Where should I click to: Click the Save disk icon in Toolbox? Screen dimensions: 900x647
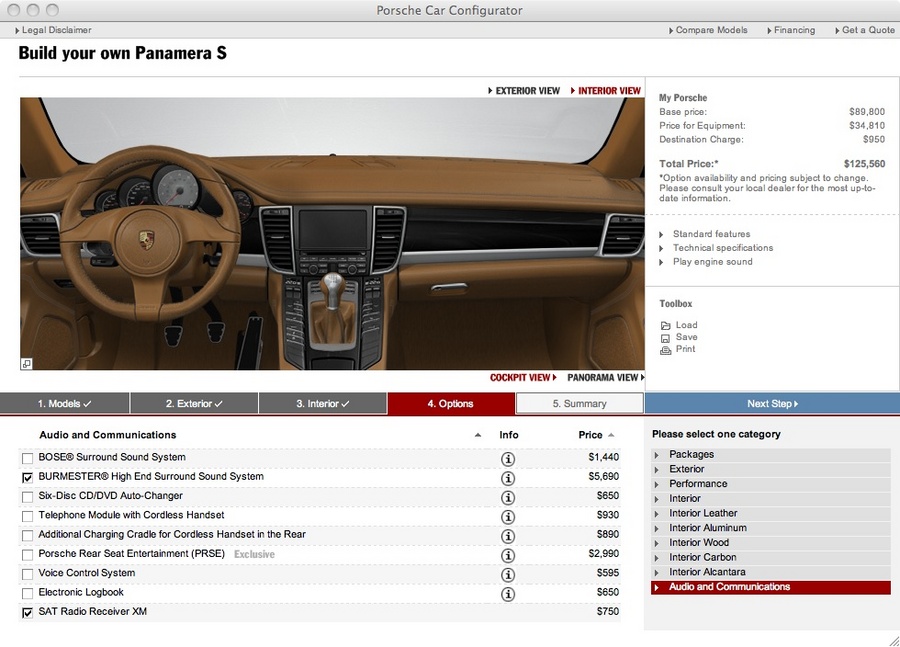pos(665,338)
